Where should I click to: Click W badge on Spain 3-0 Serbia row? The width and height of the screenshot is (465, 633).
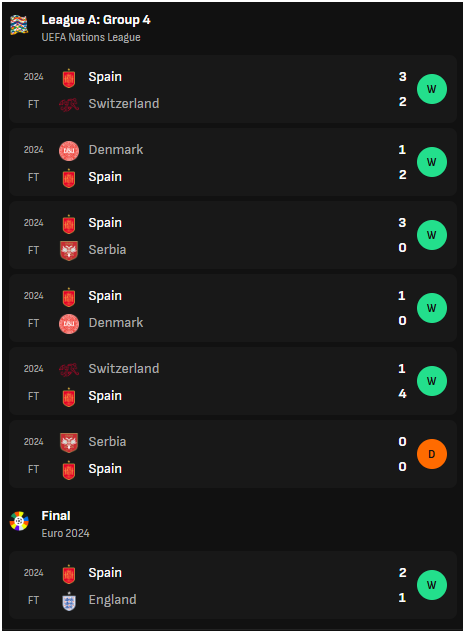pos(431,235)
